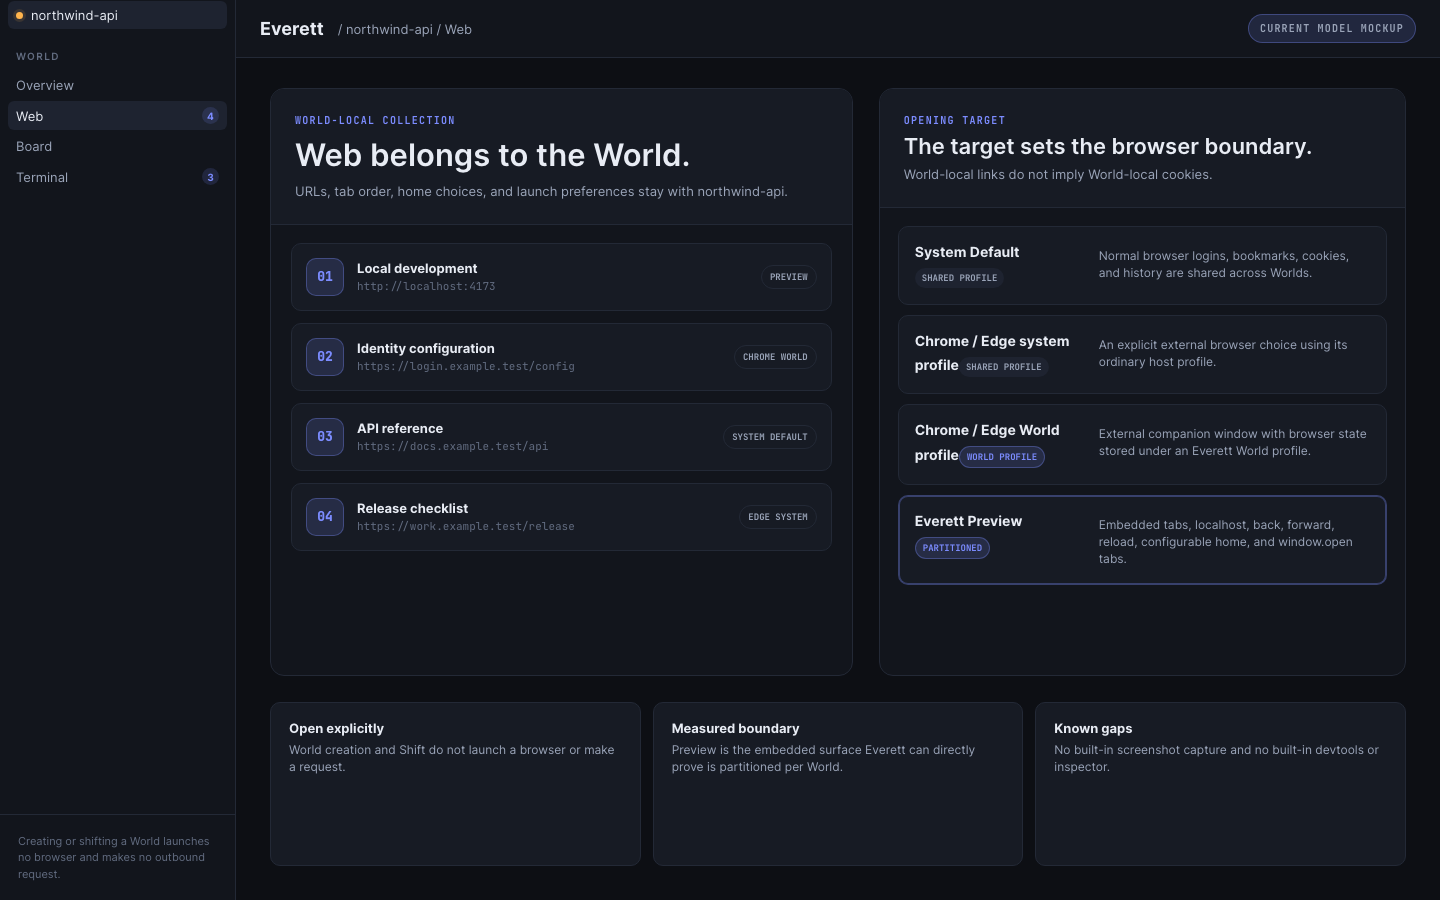Viewport: 1440px width, 900px height.
Task: Click the sidebar footer note about creating a World
Action: (114, 857)
